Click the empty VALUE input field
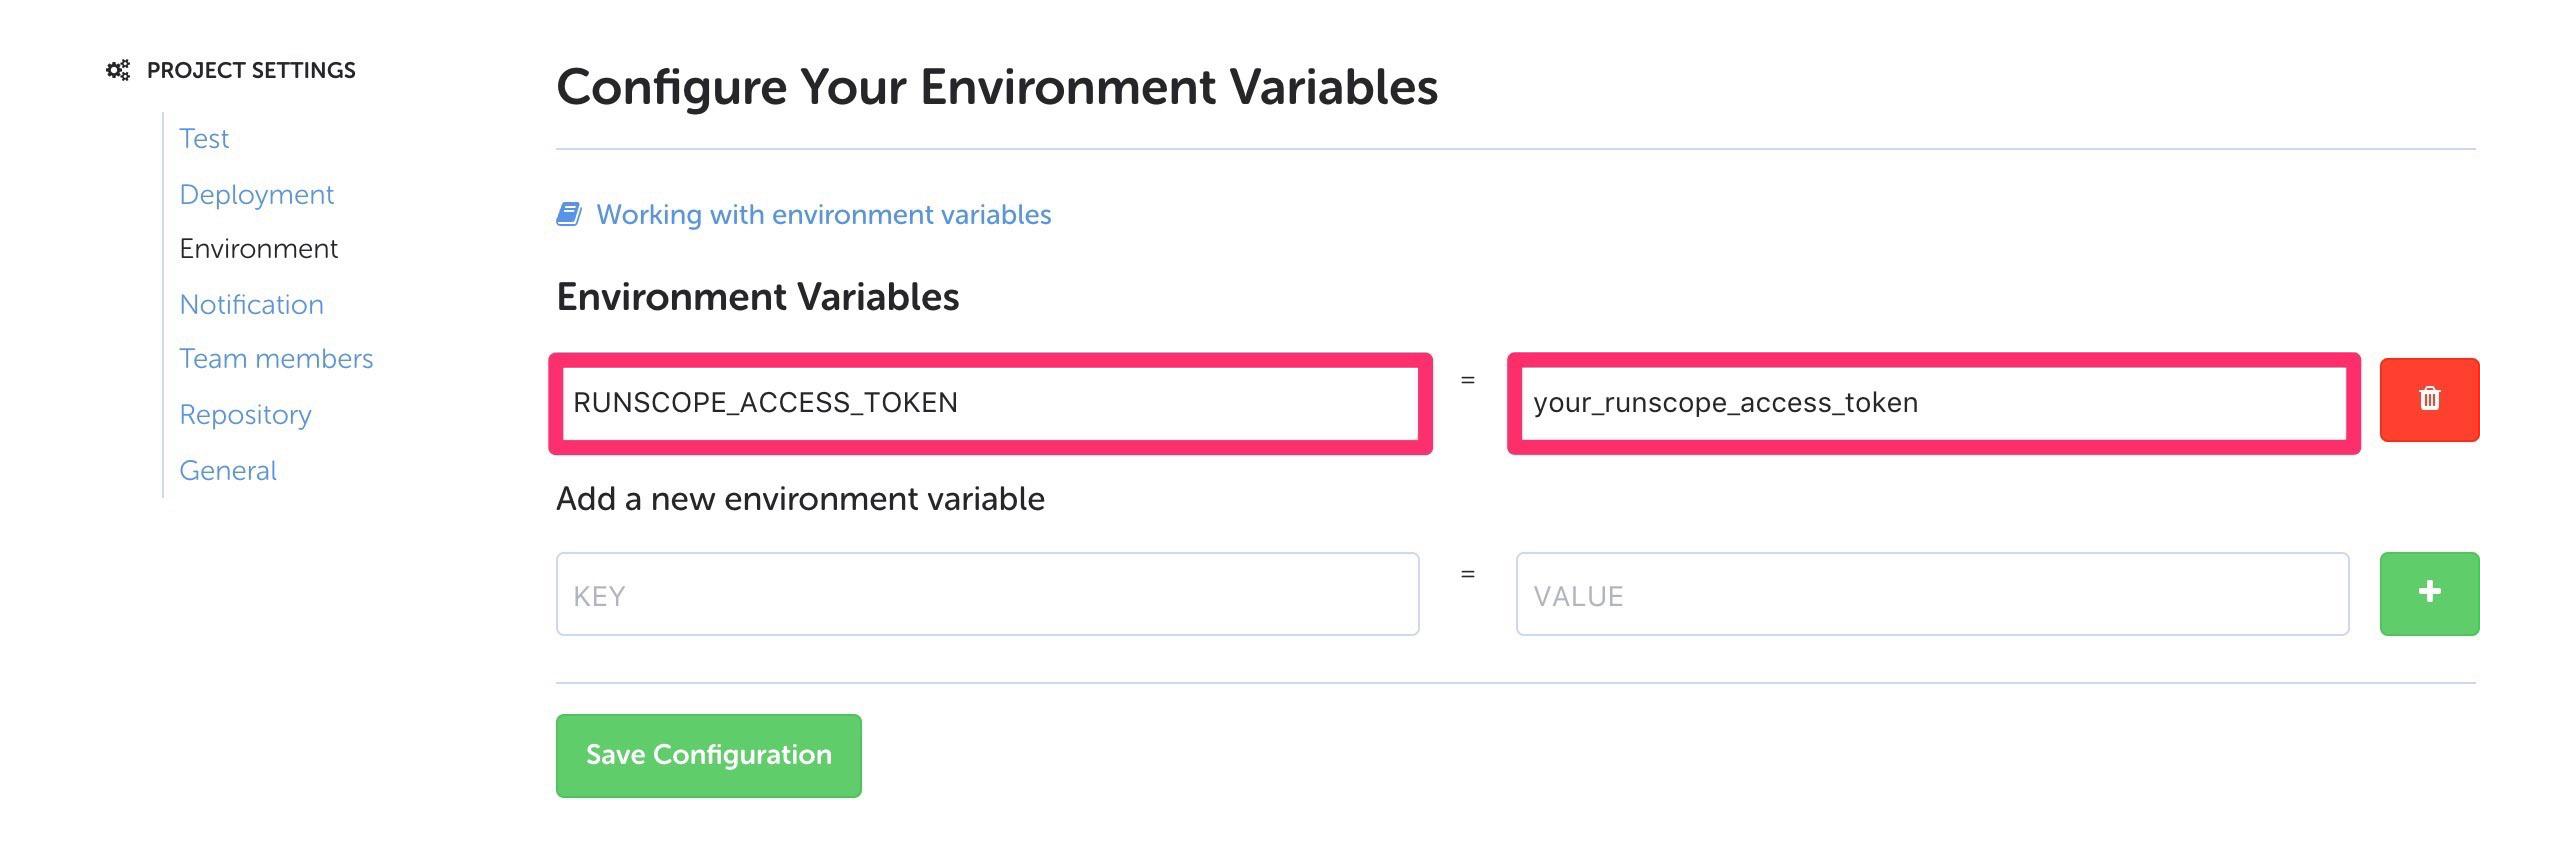Image resolution: width=2551 pixels, height=850 pixels. point(1932,594)
